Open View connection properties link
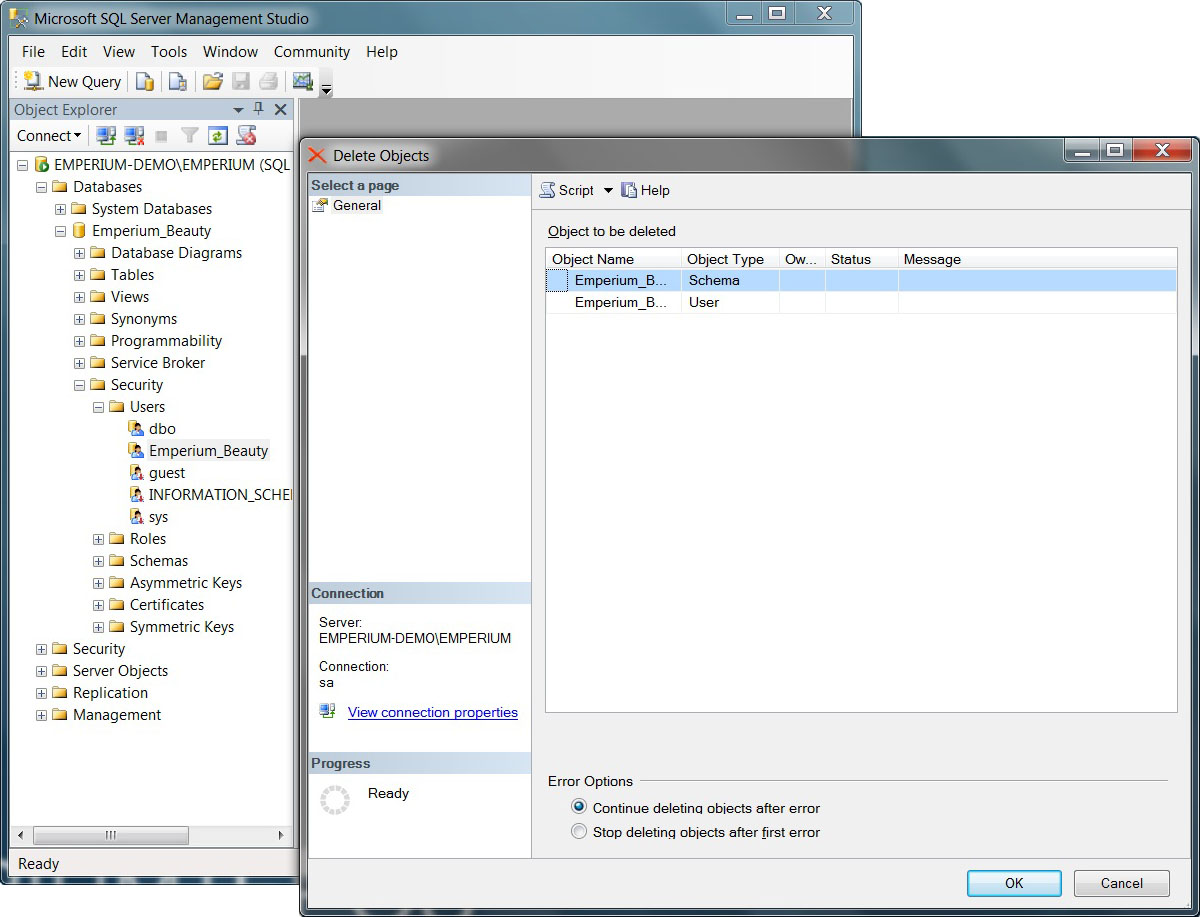The width and height of the screenshot is (1200, 917). coord(432,712)
